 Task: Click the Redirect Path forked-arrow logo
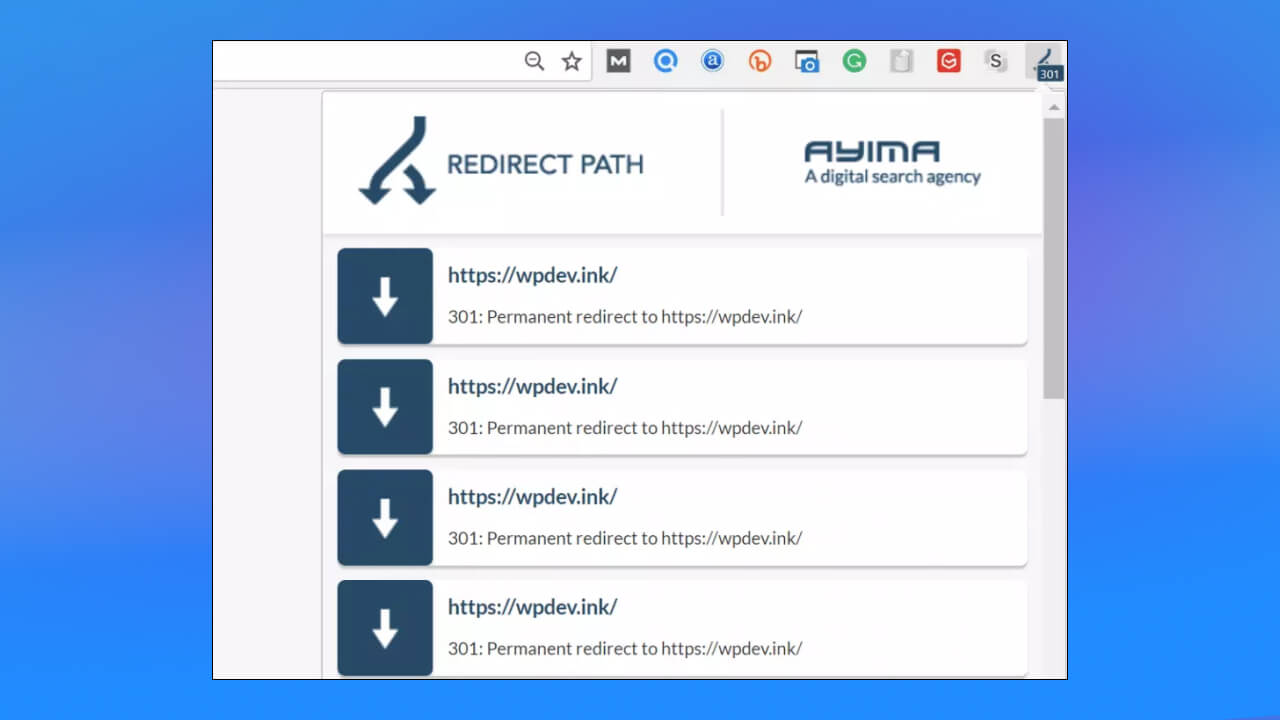(397, 161)
